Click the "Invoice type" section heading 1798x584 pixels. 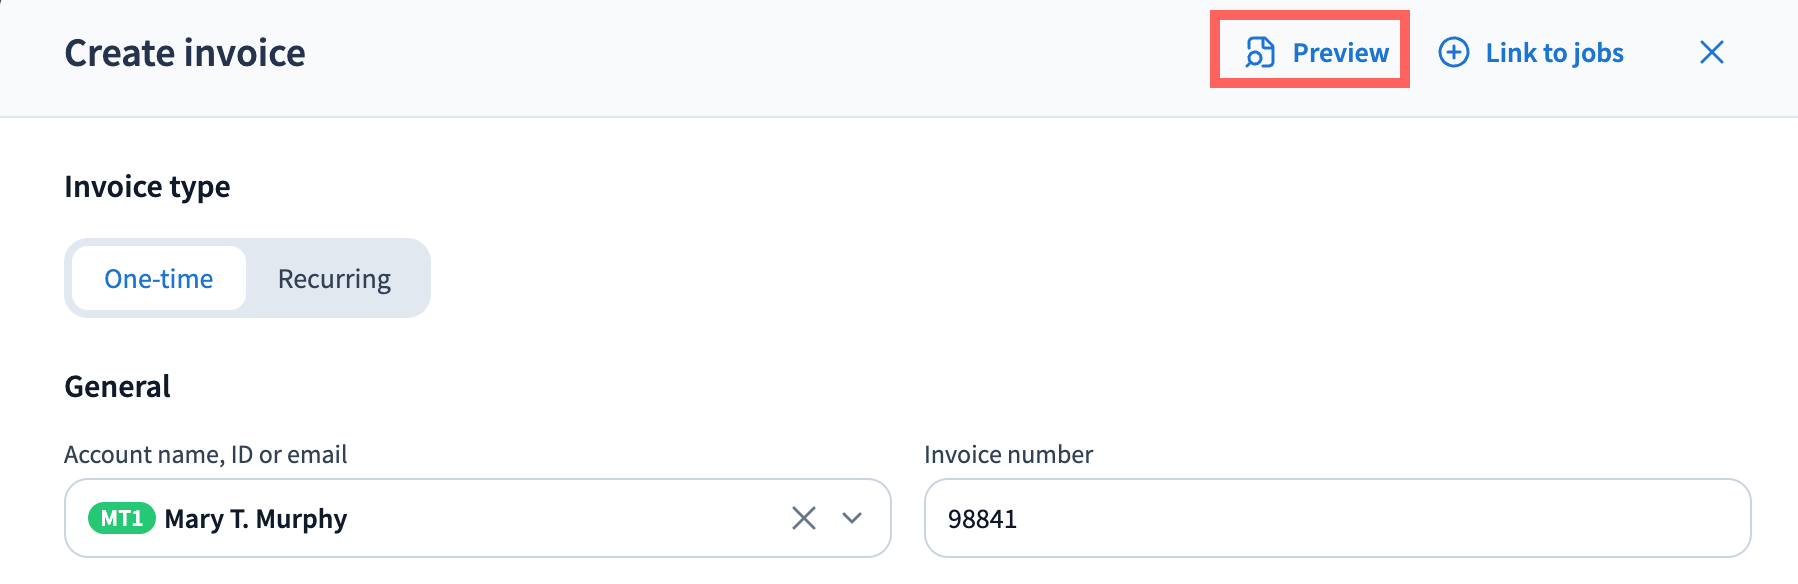(x=147, y=187)
